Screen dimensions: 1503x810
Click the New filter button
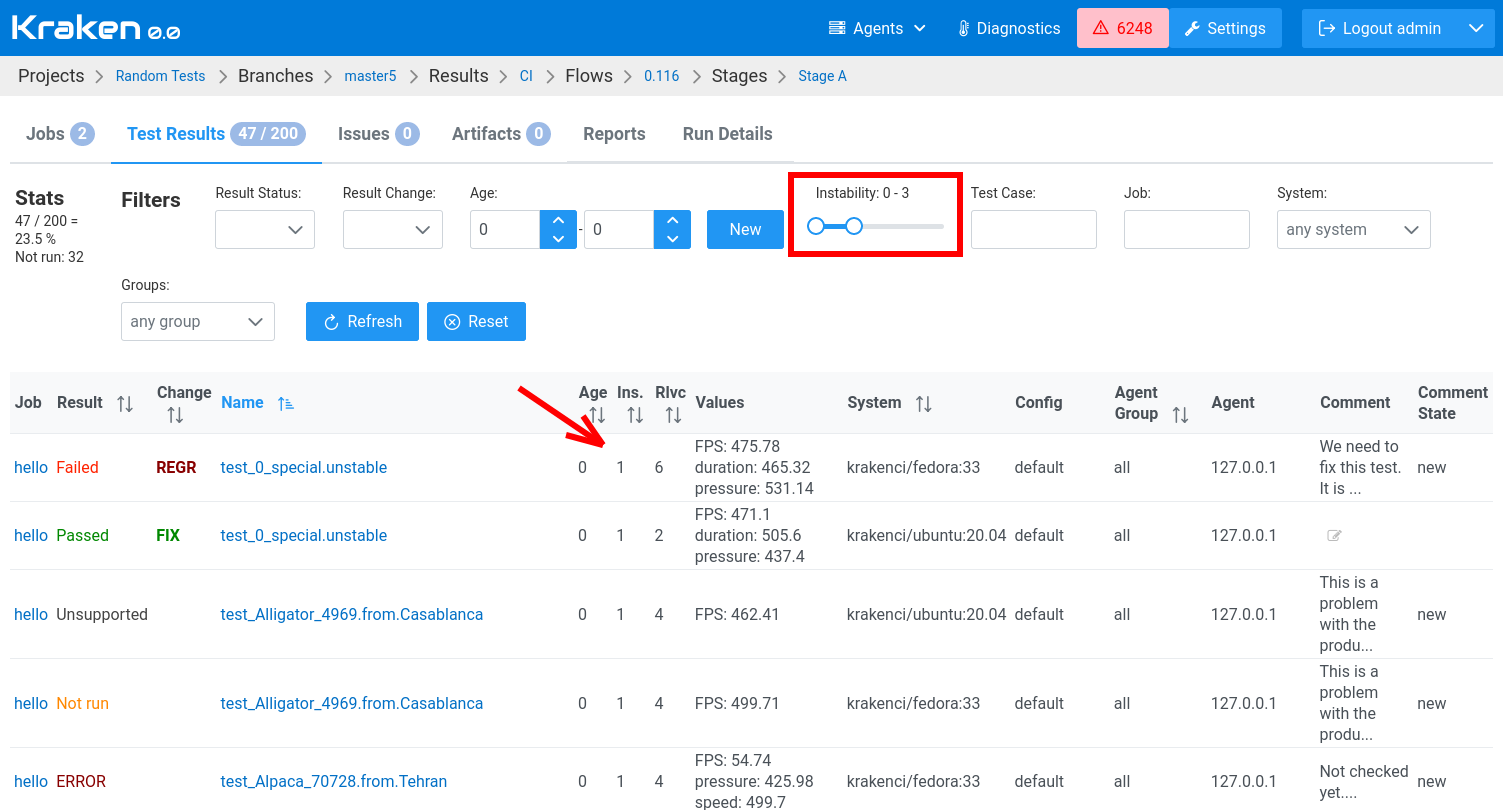745,229
